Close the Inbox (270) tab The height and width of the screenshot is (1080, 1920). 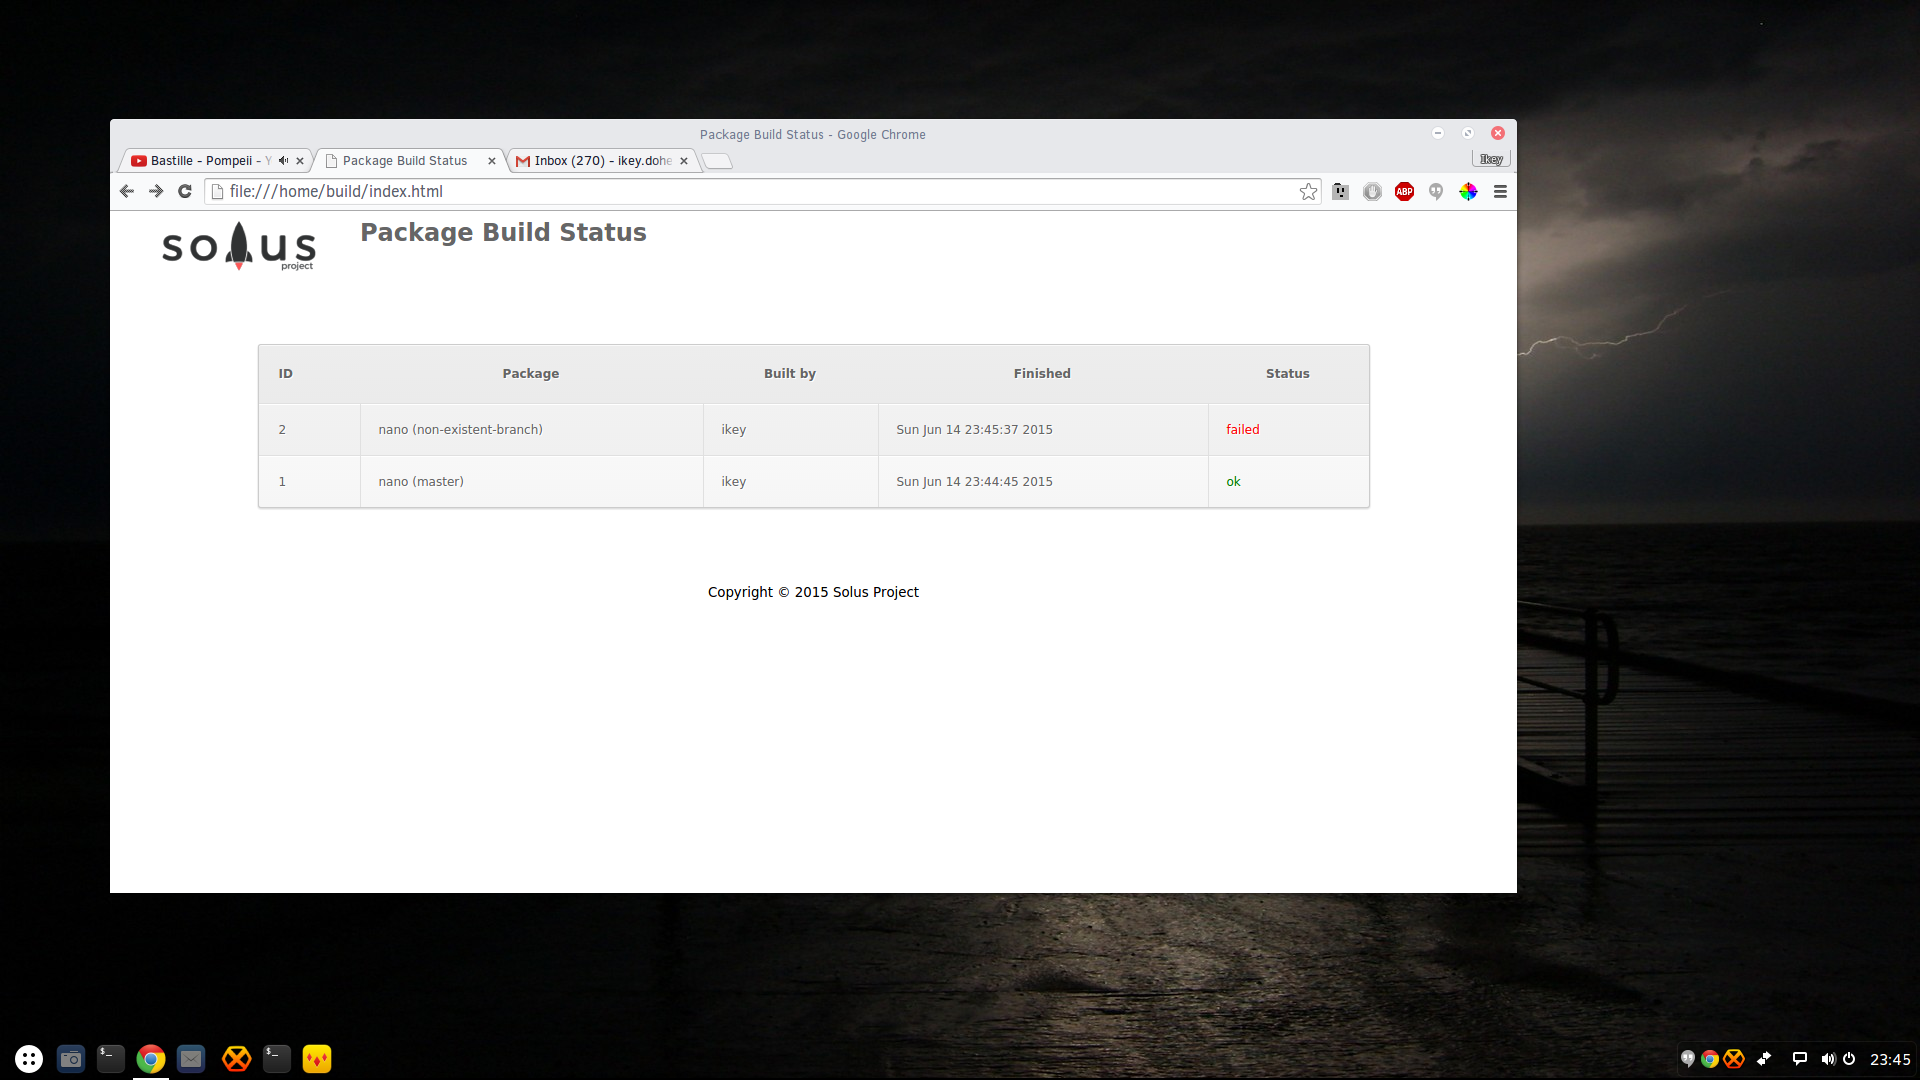(x=684, y=160)
